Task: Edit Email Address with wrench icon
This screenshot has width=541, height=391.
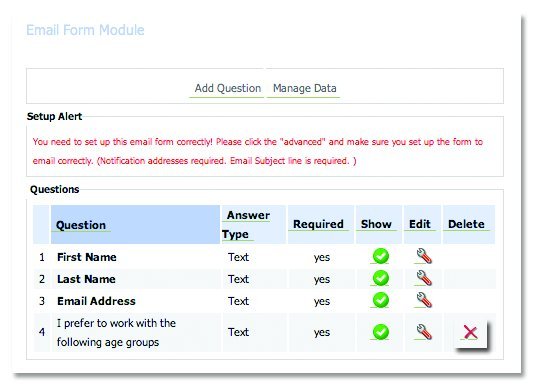Action: [x=424, y=300]
